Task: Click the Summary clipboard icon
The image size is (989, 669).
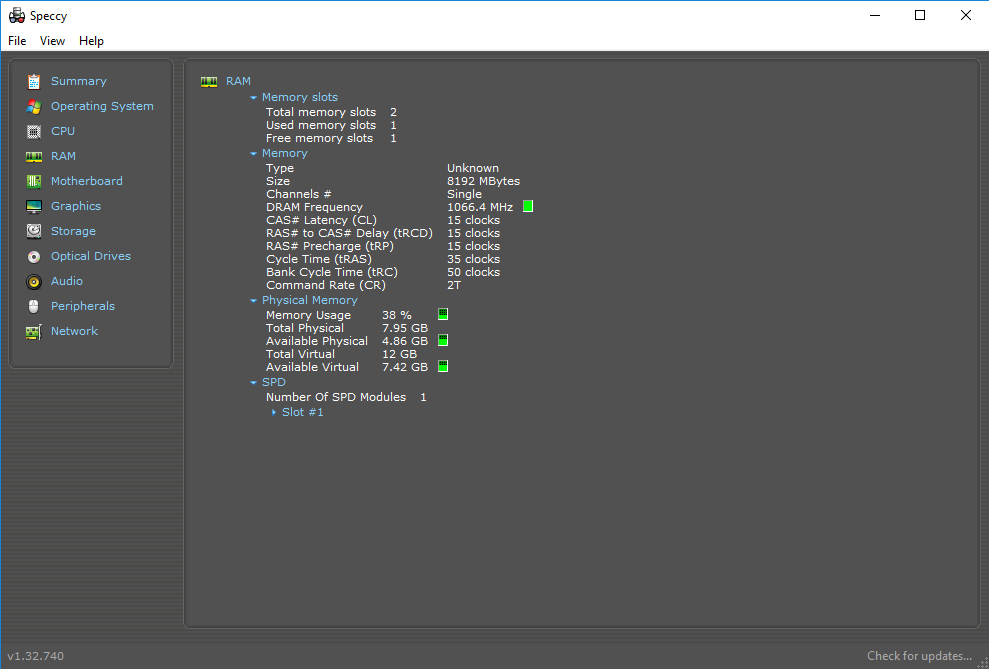Action: 34,81
